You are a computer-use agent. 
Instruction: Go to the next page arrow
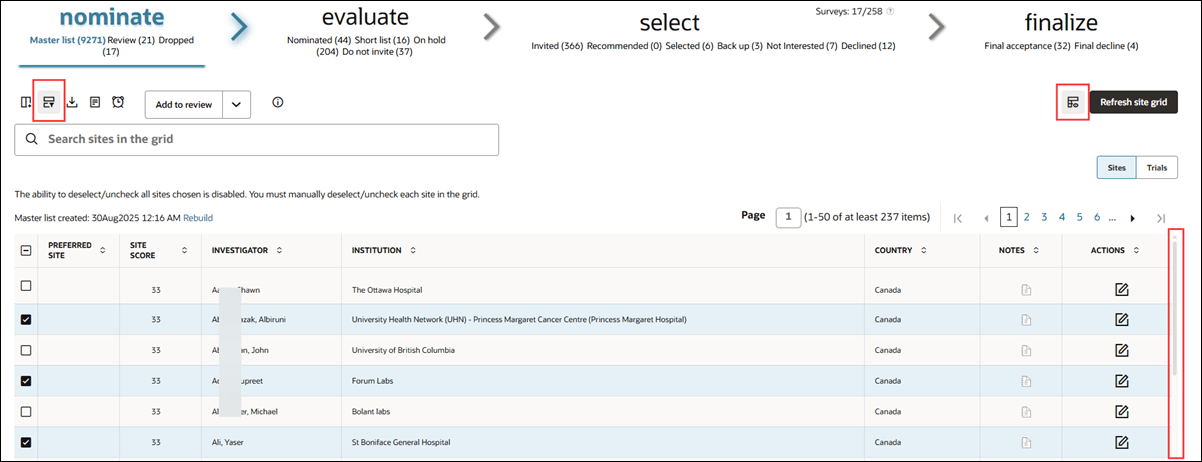click(x=1133, y=217)
